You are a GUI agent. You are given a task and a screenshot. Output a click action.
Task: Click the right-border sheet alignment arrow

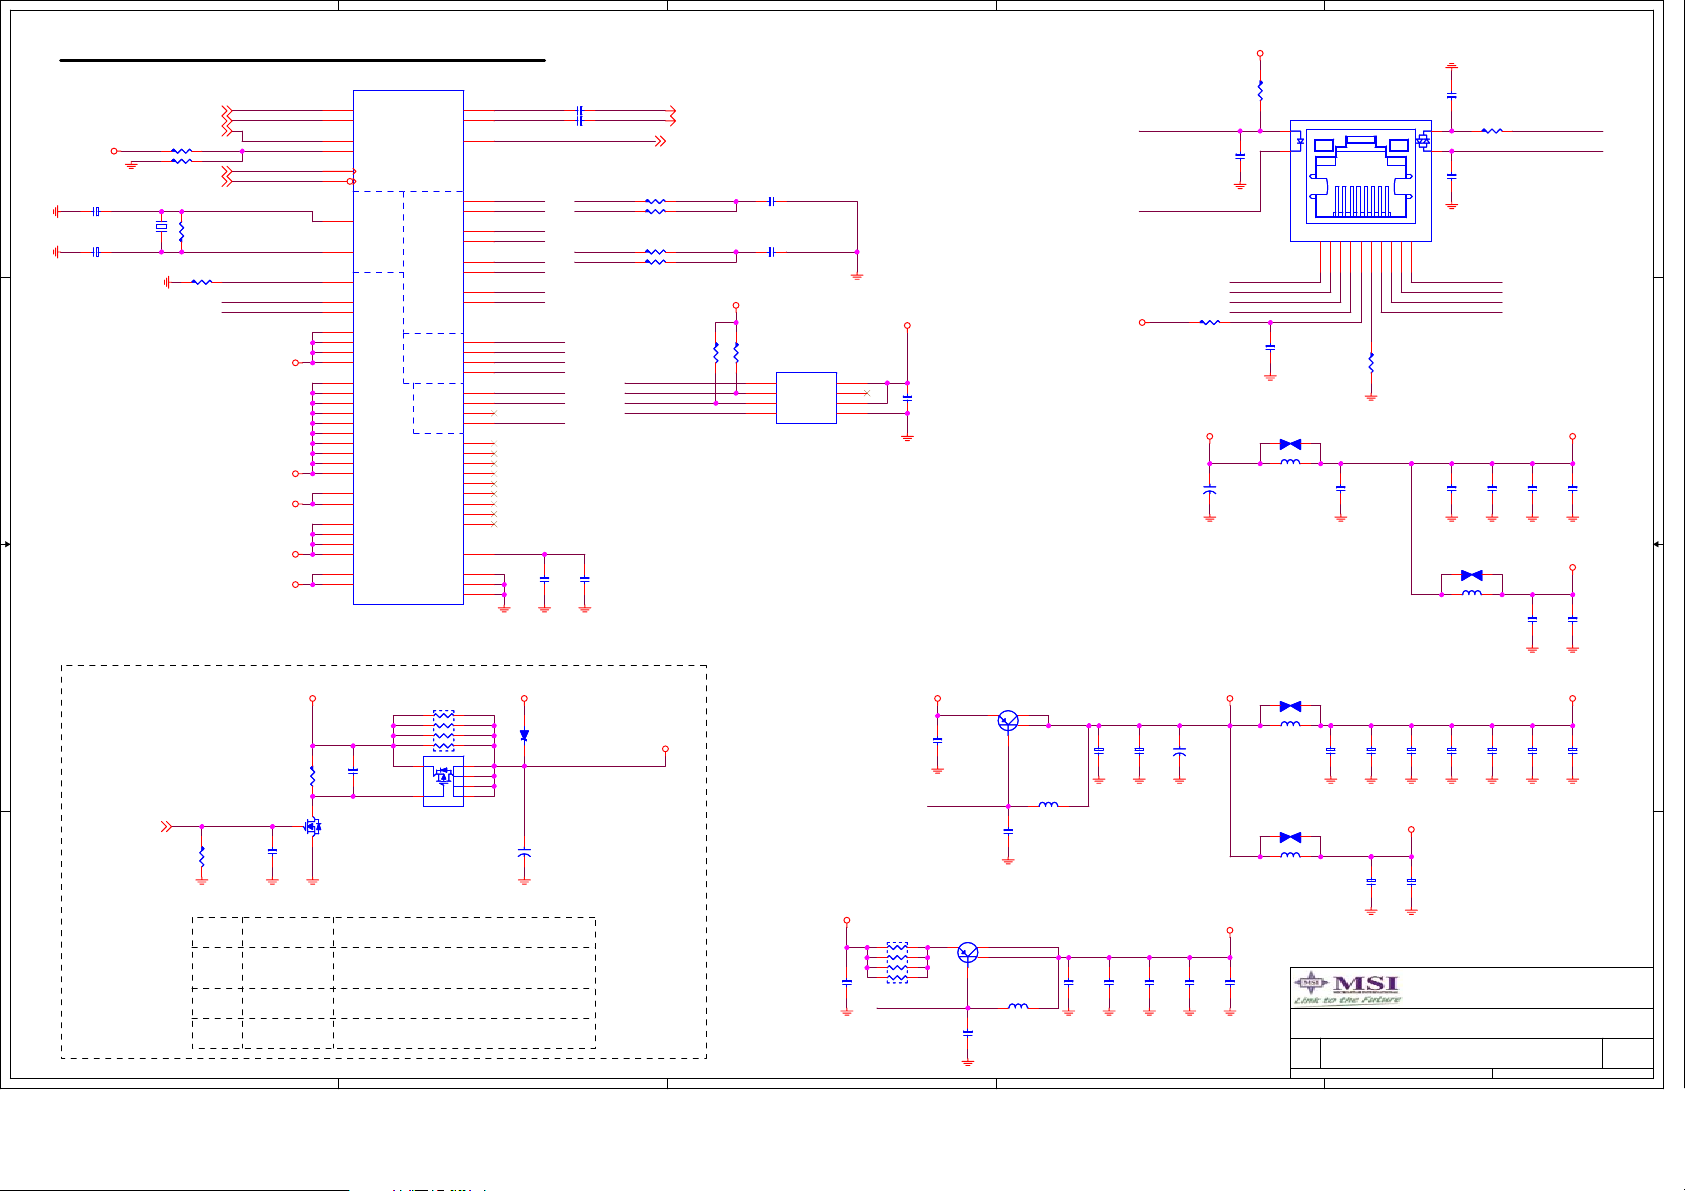(x=1657, y=544)
